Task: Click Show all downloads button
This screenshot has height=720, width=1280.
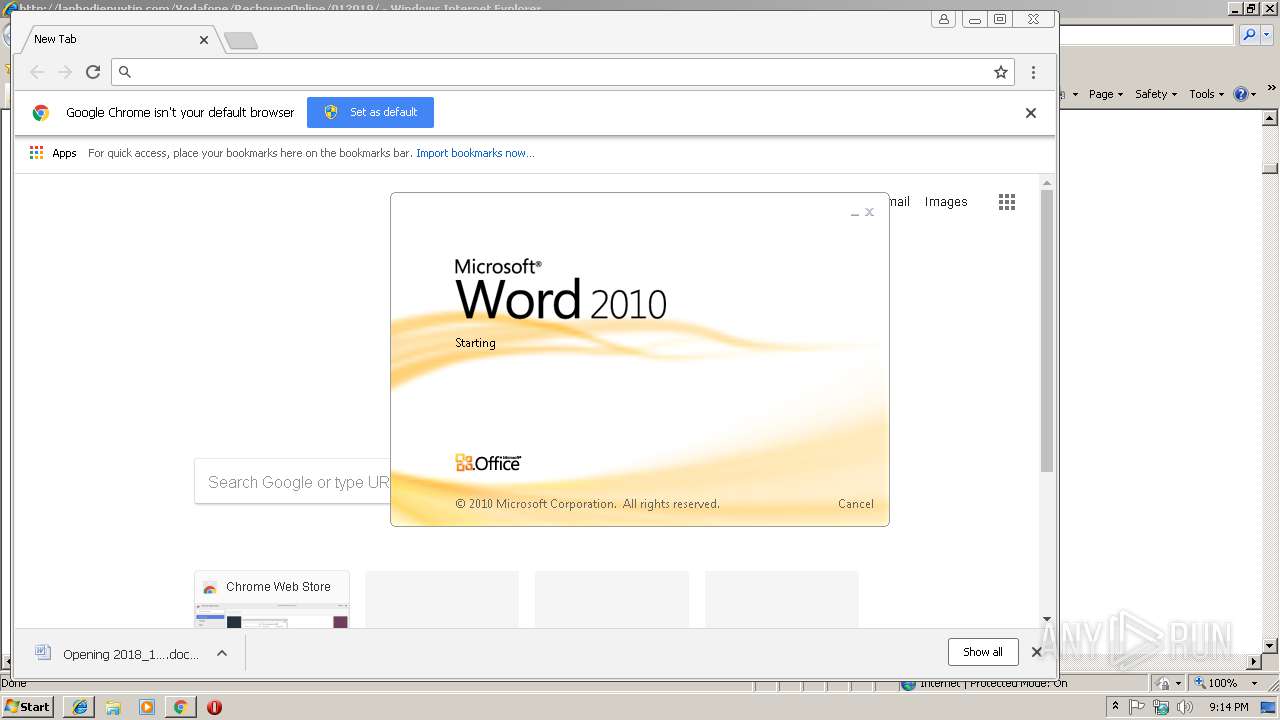Action: [983, 652]
